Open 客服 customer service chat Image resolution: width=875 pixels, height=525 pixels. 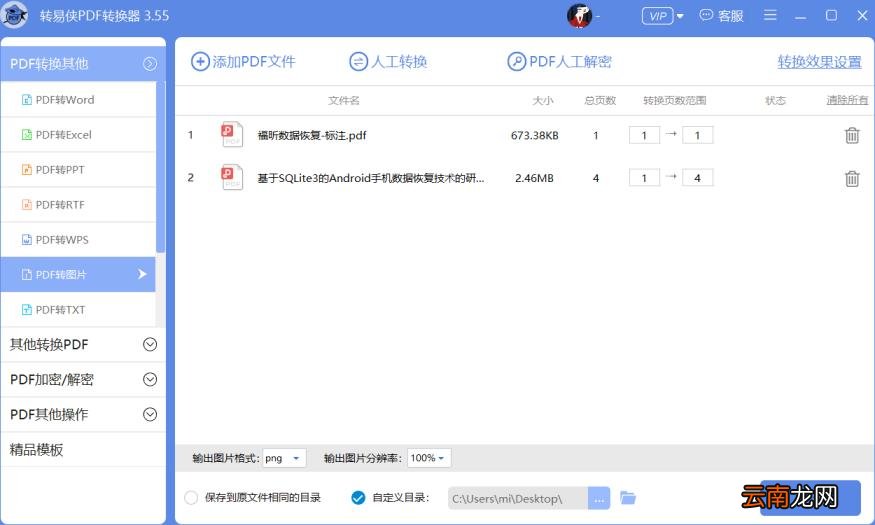pyautogui.click(x=722, y=16)
